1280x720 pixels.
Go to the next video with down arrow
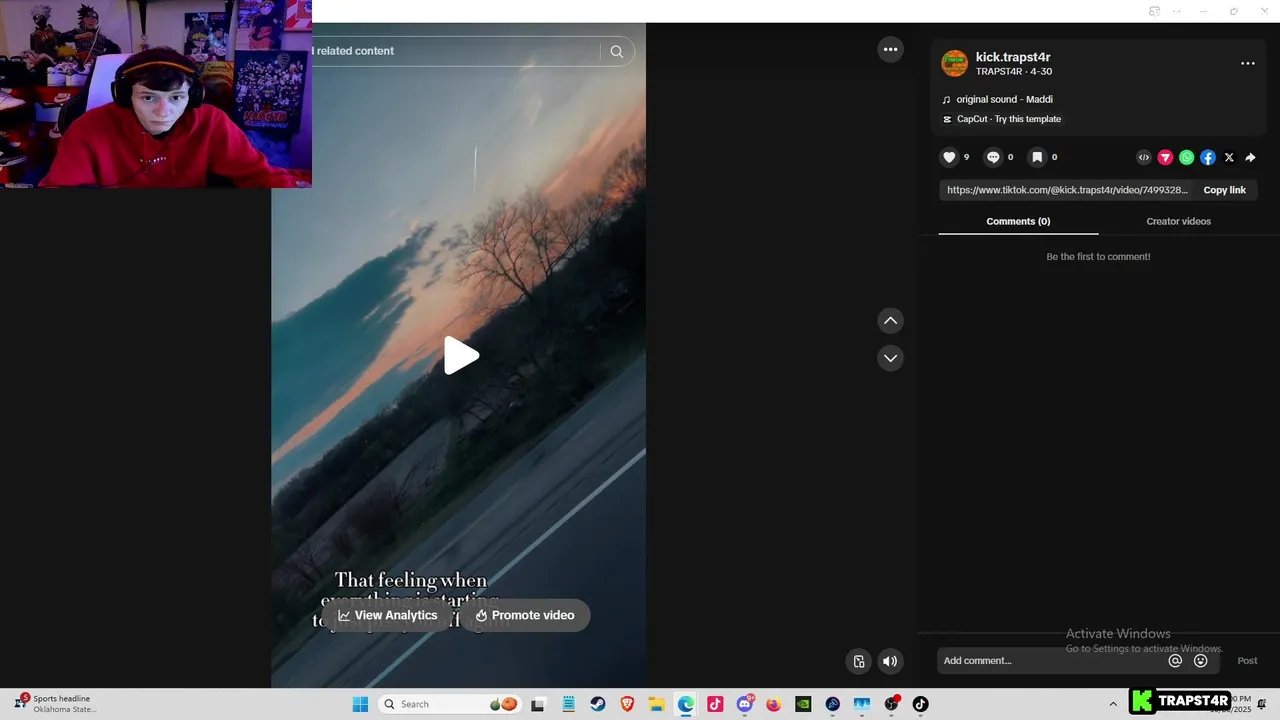(890, 358)
